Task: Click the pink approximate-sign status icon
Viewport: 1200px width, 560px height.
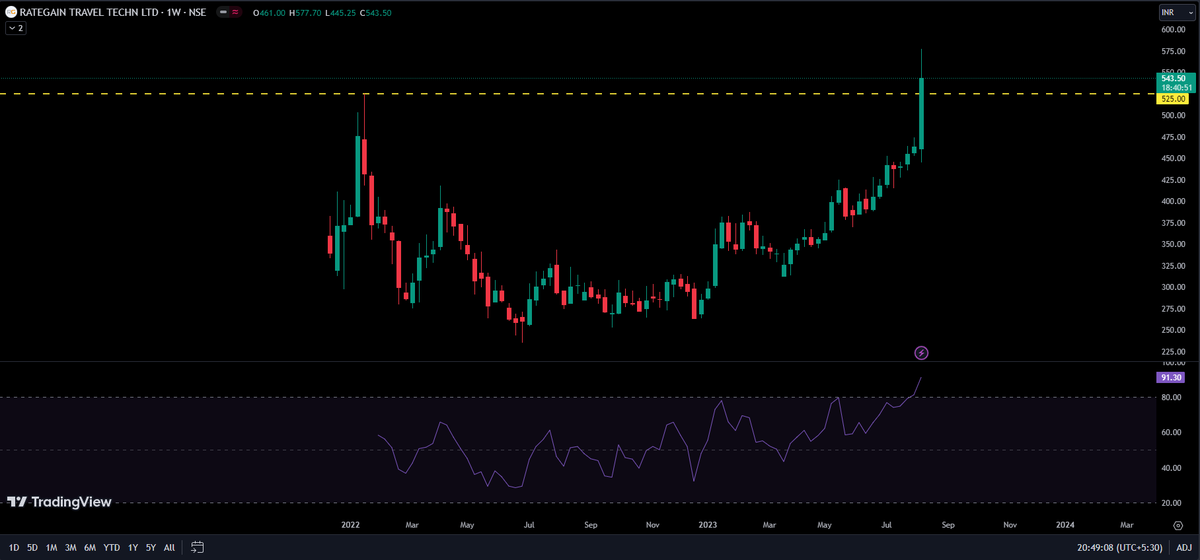Action: [235, 13]
